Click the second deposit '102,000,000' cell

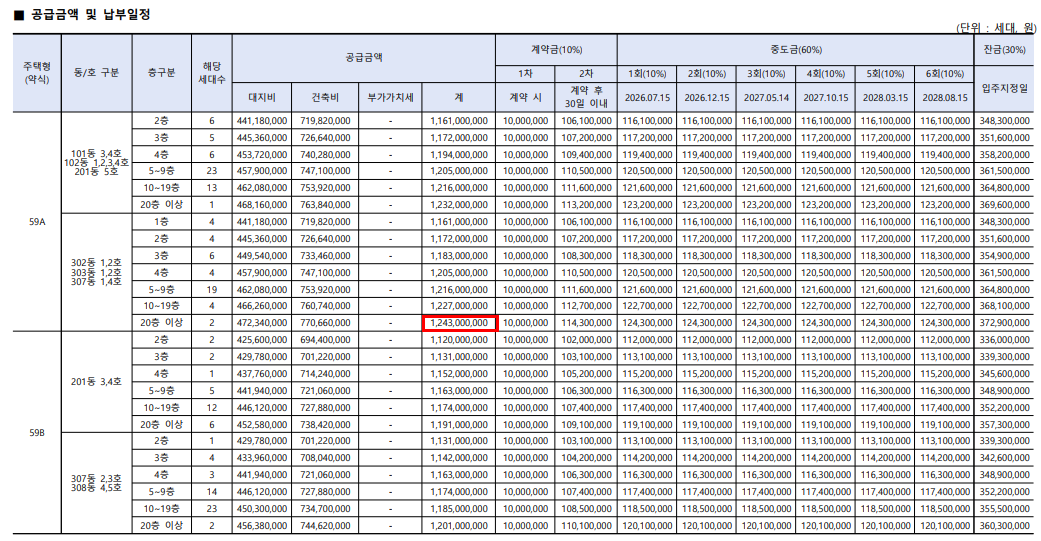pyautogui.click(x=586, y=340)
